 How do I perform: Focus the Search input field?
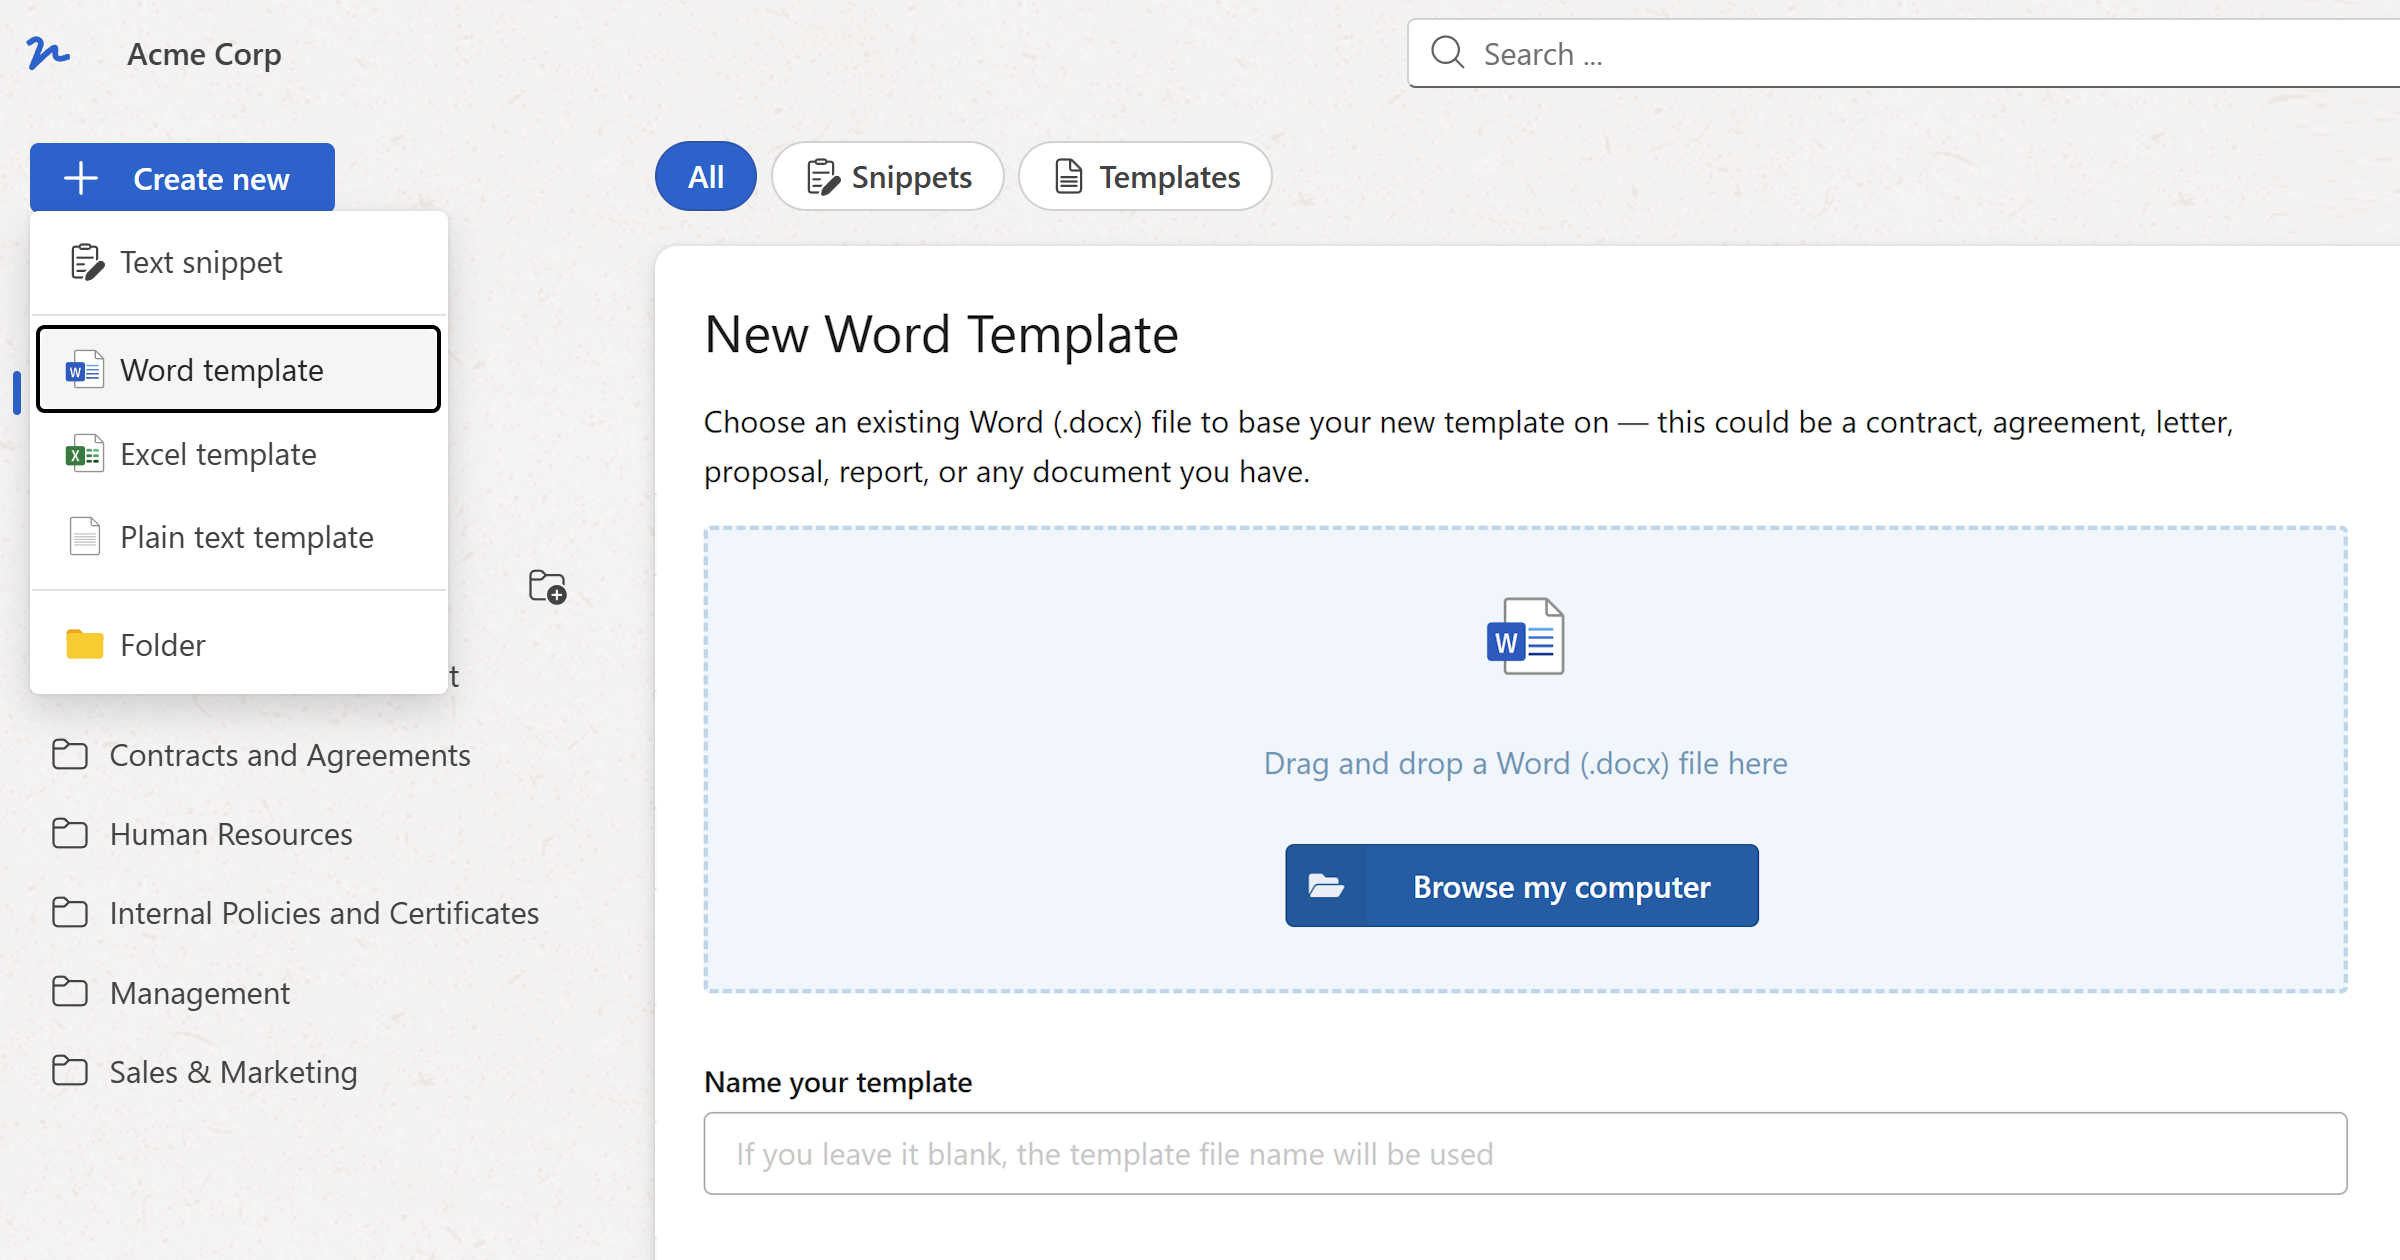click(1904, 53)
